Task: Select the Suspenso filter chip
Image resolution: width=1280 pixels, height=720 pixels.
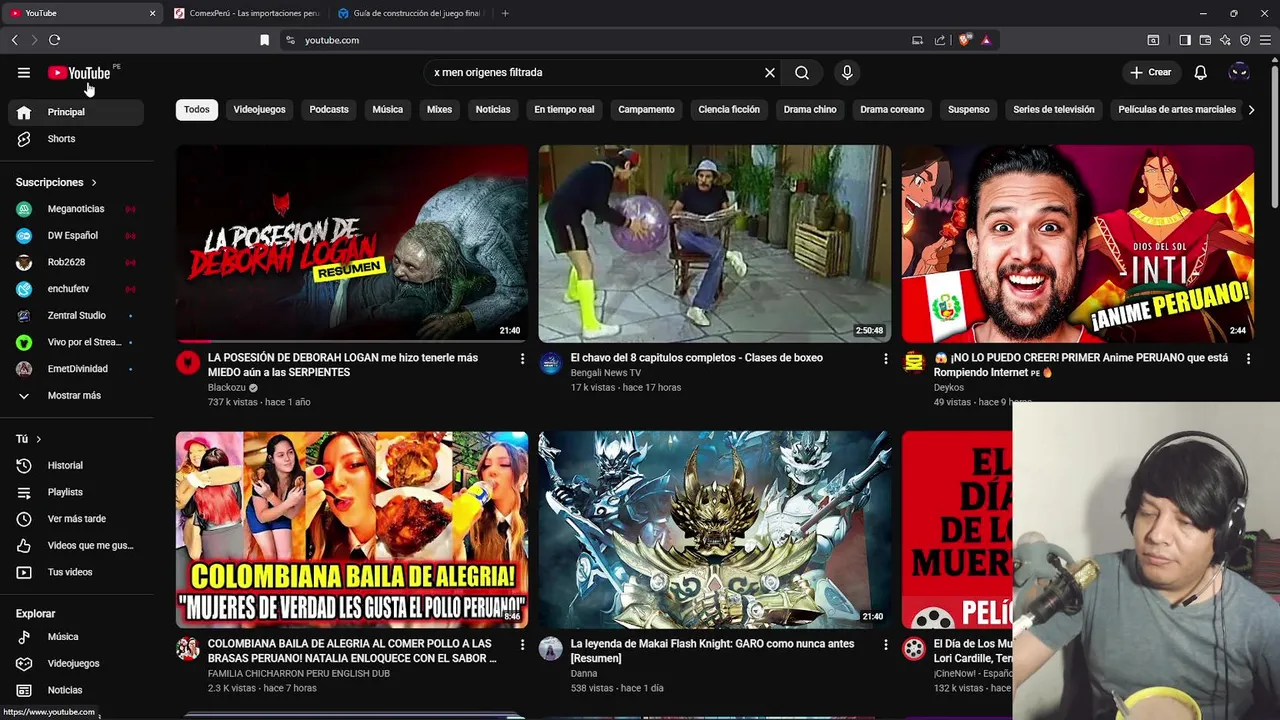Action: click(x=969, y=109)
